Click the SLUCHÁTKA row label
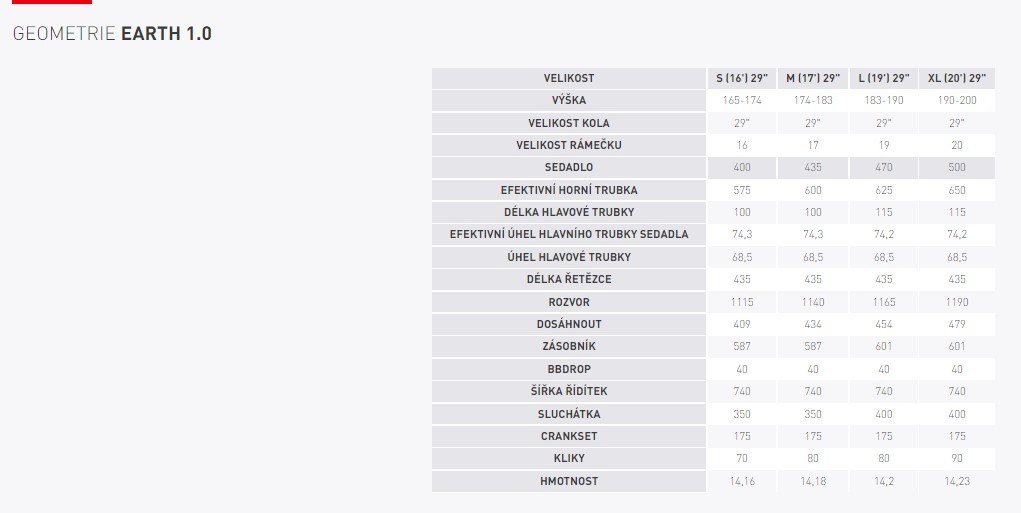Screen dimensions: 1021x513 point(568,414)
